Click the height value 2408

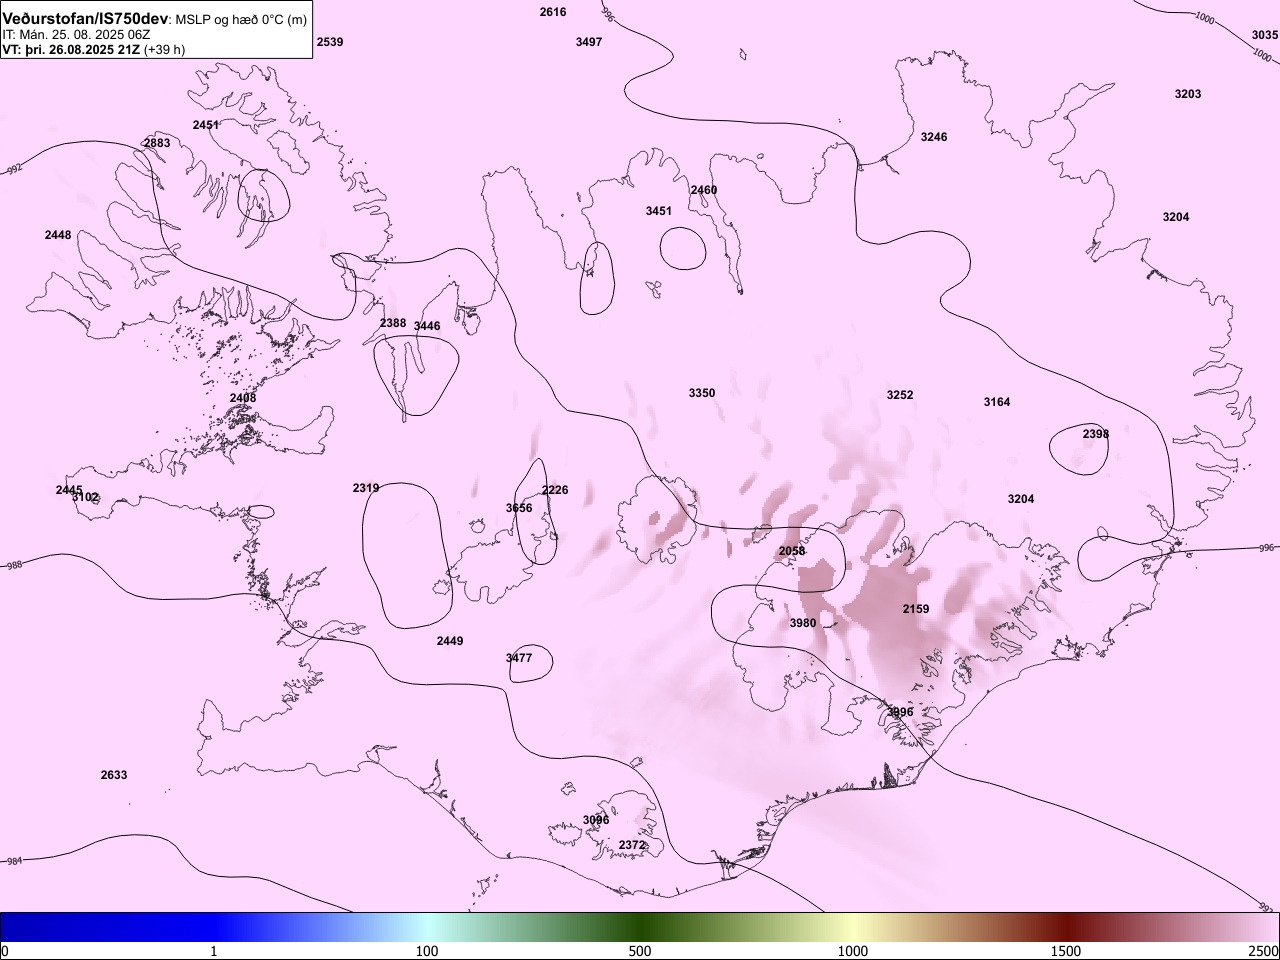(243, 398)
